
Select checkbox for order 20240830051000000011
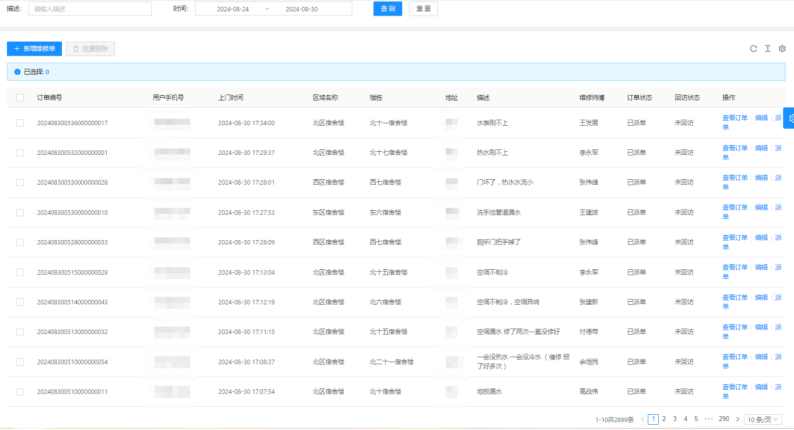tap(20, 391)
